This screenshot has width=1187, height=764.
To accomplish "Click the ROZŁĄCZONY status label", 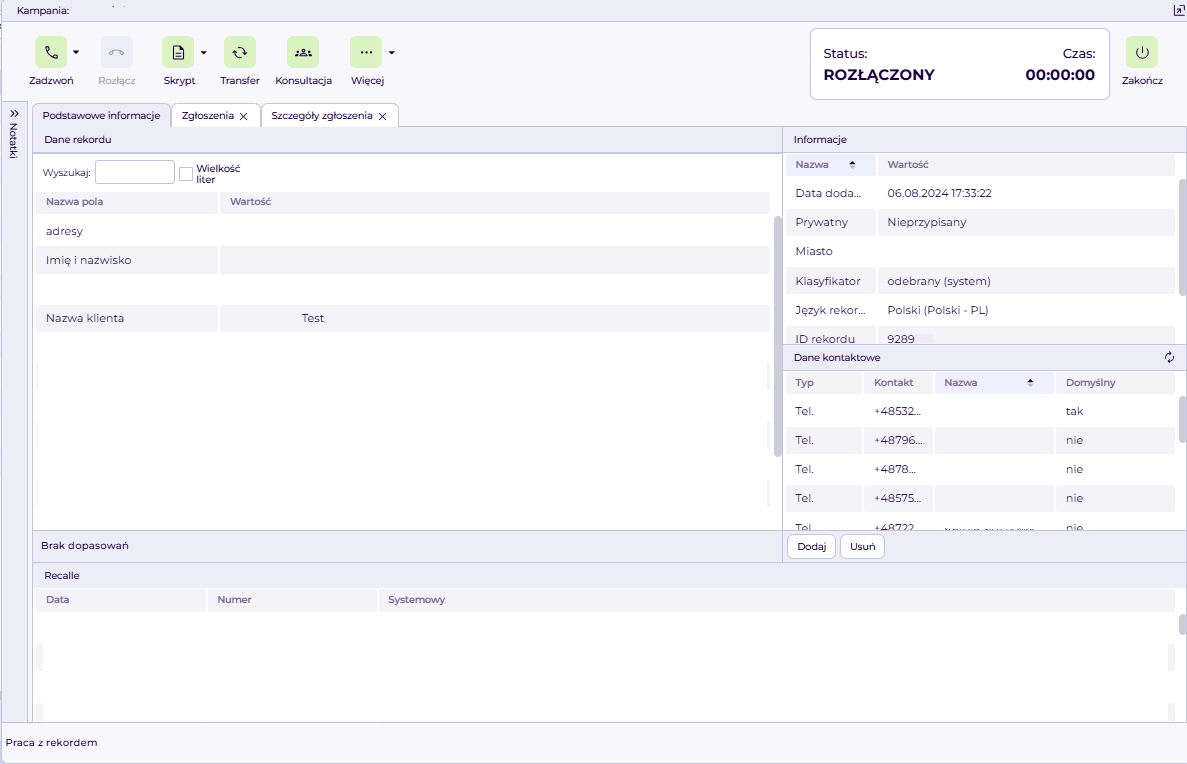I will click(879, 75).
